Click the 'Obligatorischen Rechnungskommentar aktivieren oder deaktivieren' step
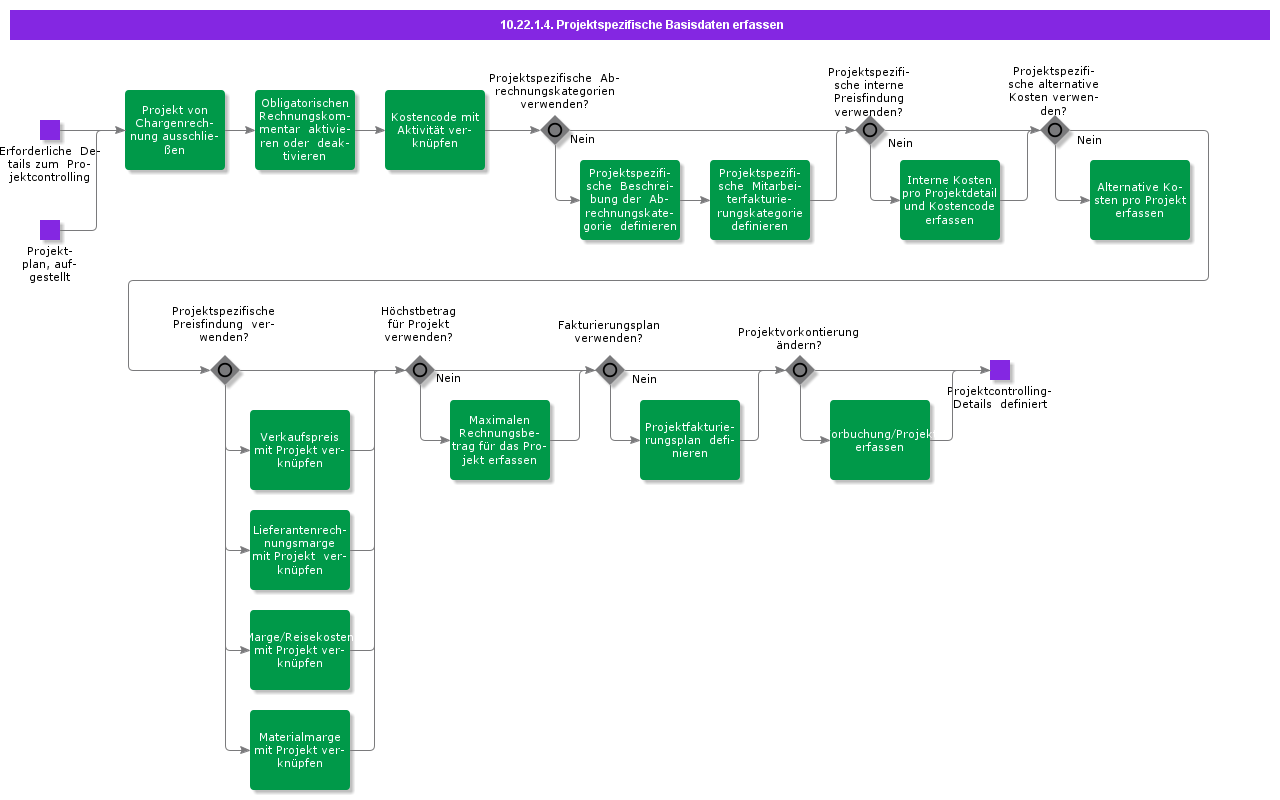 click(306, 130)
